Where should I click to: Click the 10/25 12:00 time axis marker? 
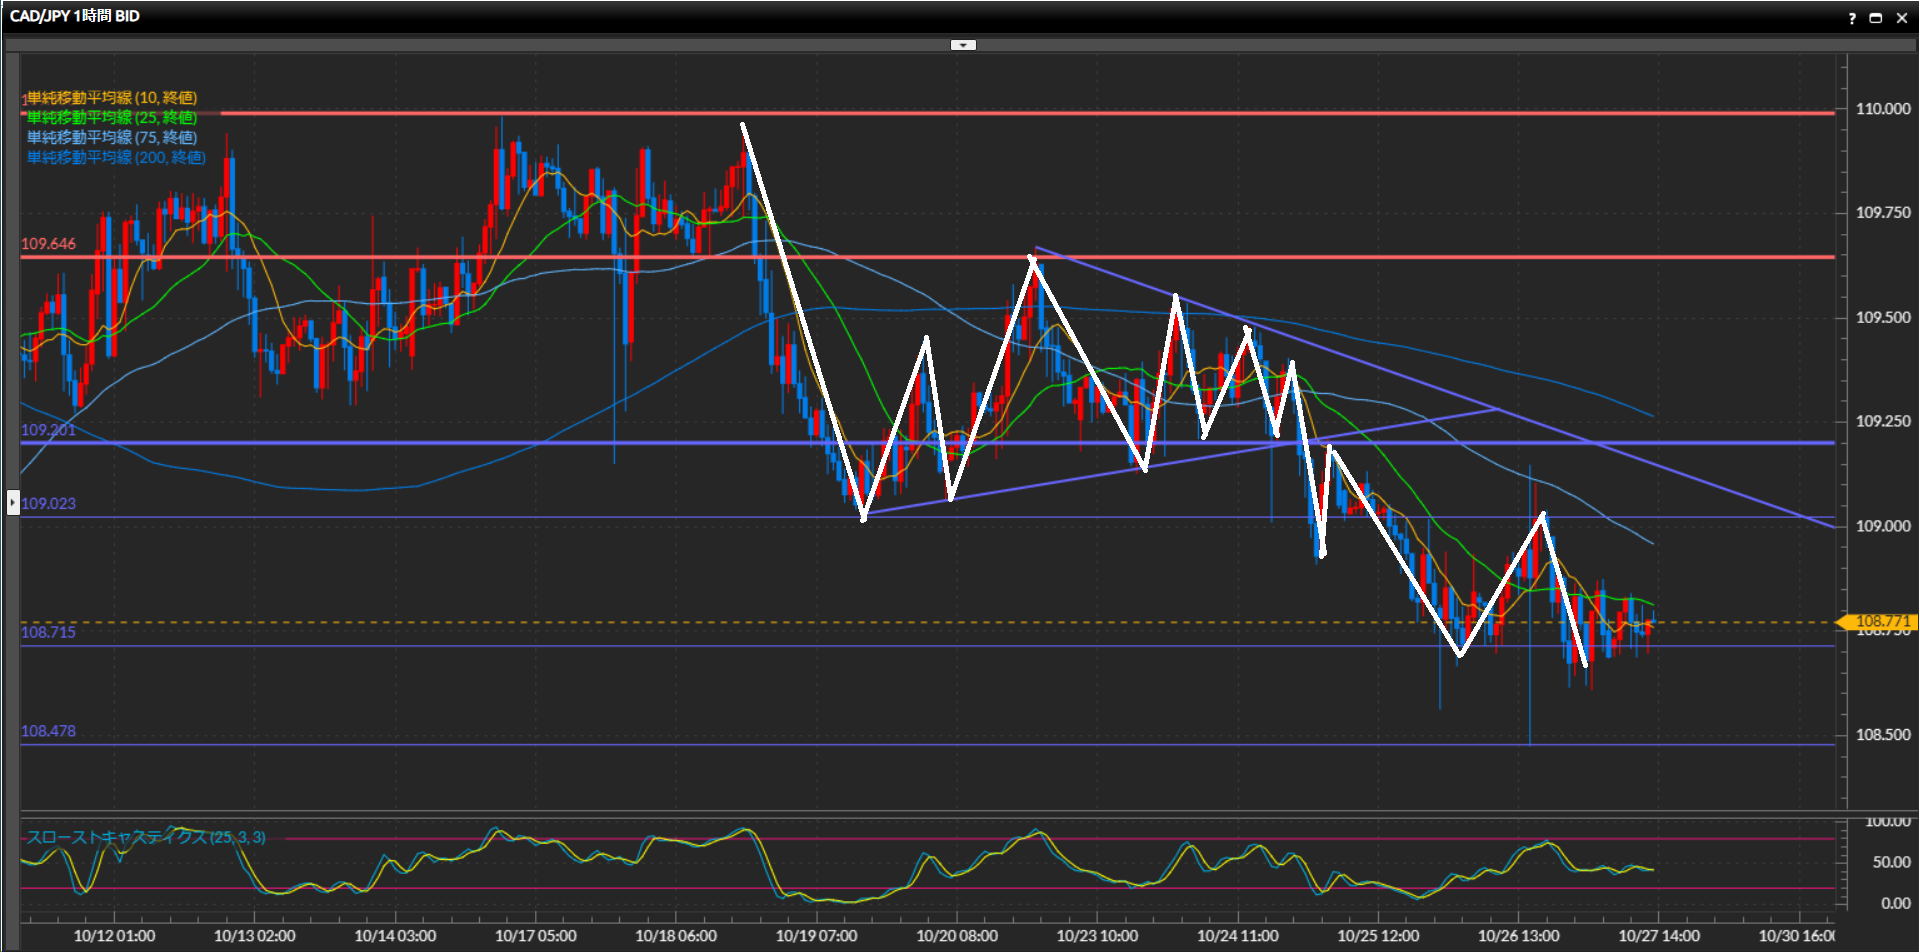point(1378,936)
